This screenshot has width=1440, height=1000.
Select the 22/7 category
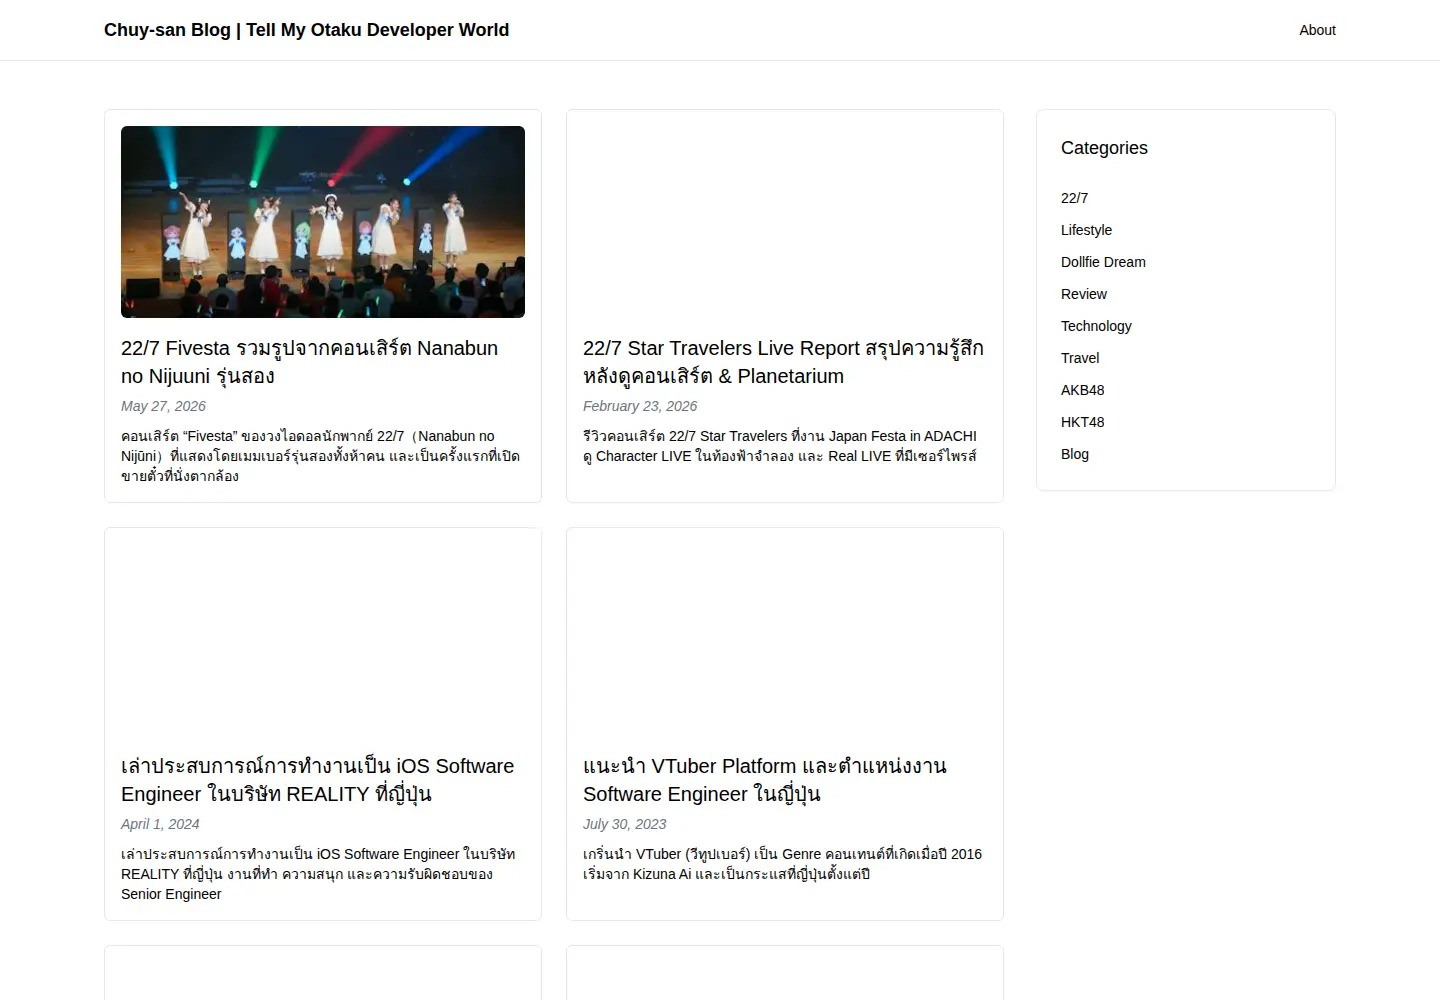[1074, 198]
